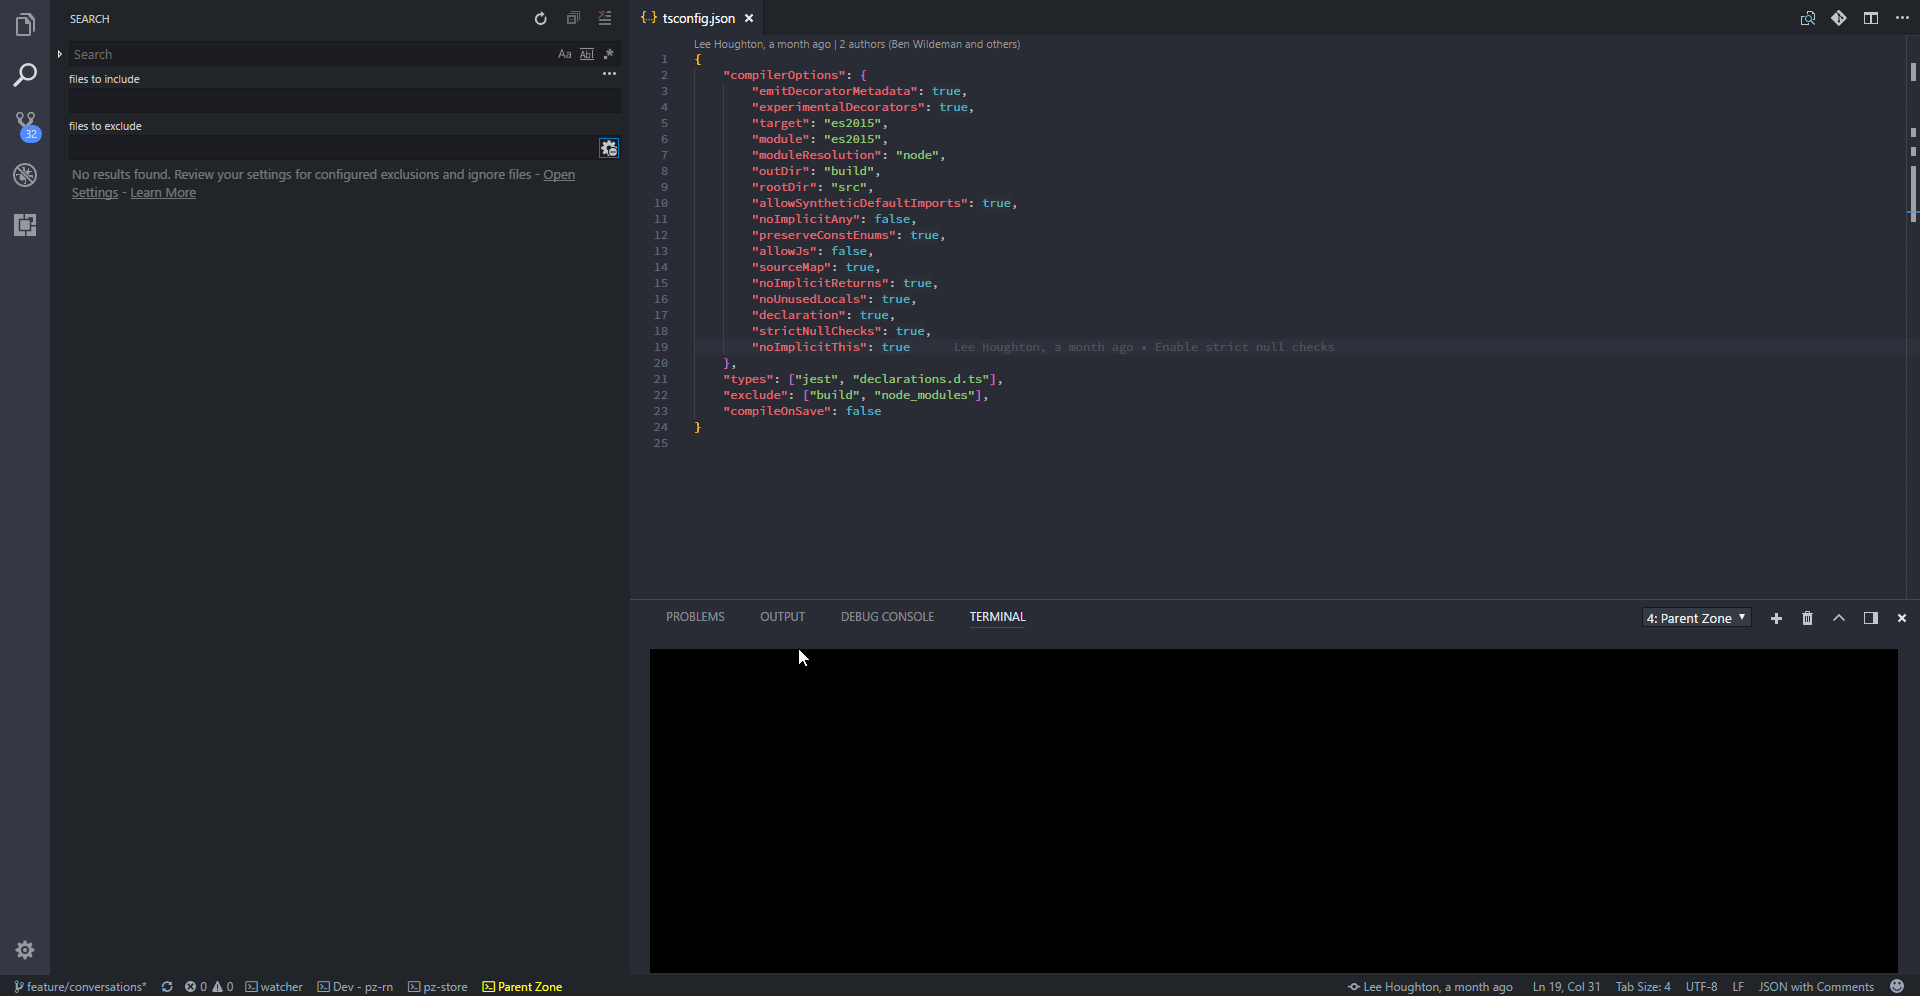Toggle whole word matching
The width and height of the screenshot is (1920, 996).
point(587,54)
